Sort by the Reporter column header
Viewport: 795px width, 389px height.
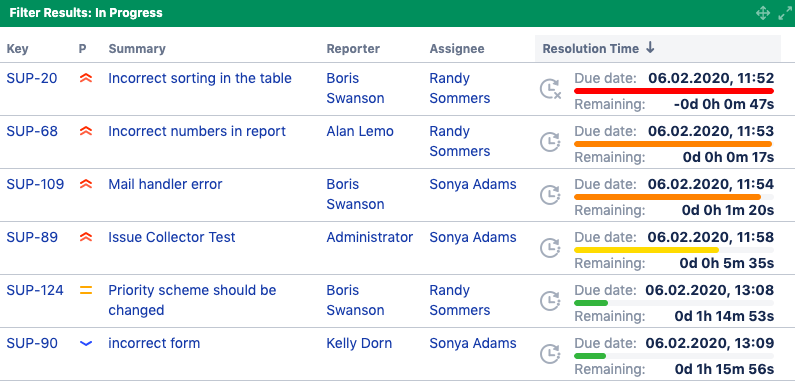(x=353, y=49)
